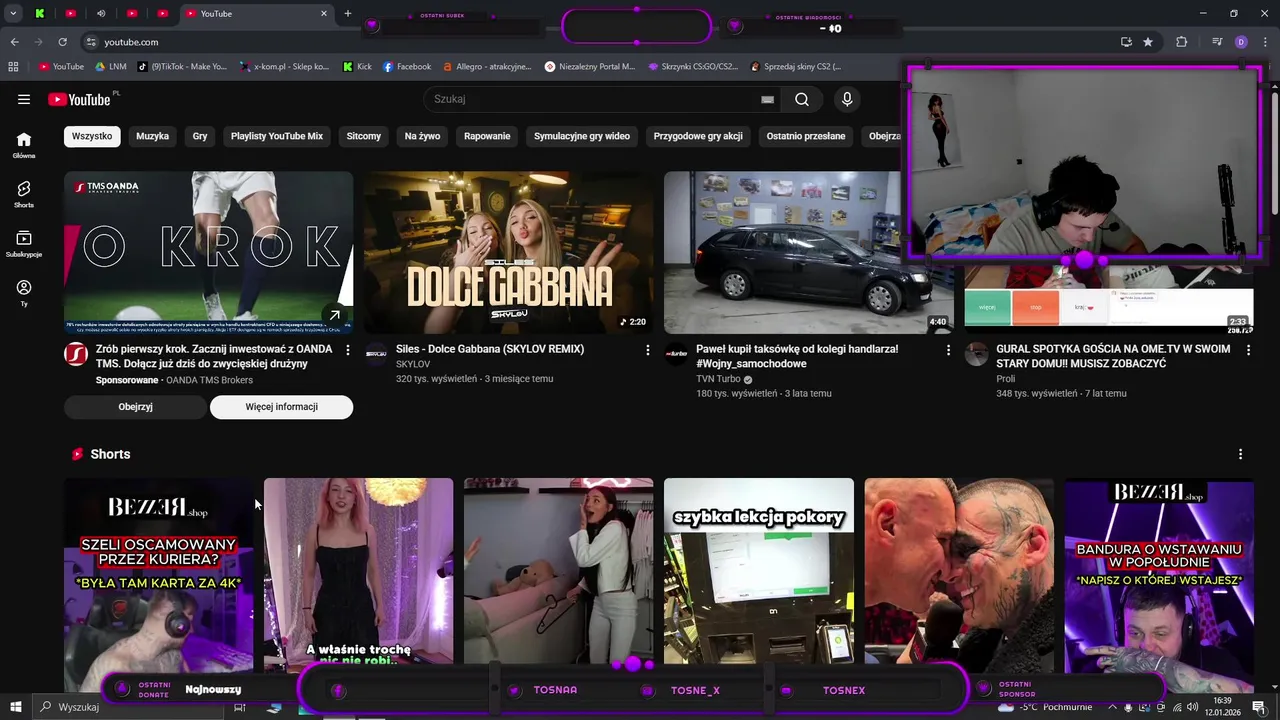This screenshot has width=1280, height=720.
Task: Open Shorts from the left sidebar
Action: click(x=24, y=194)
